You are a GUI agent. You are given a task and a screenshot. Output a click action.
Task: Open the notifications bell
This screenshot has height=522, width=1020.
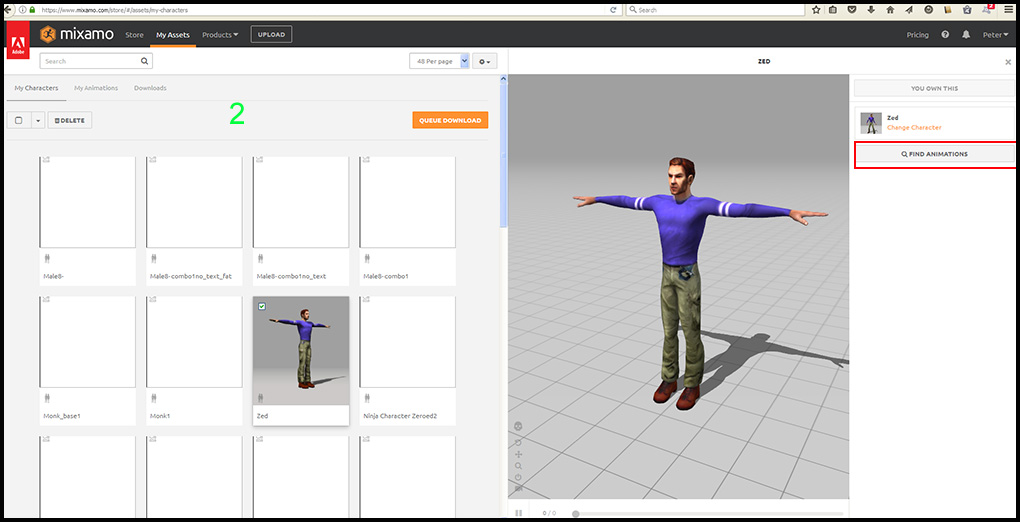966,34
